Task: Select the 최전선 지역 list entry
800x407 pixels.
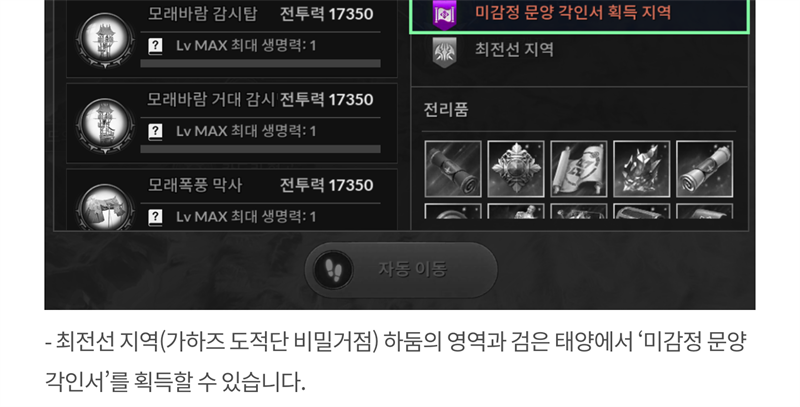Action: coord(579,51)
